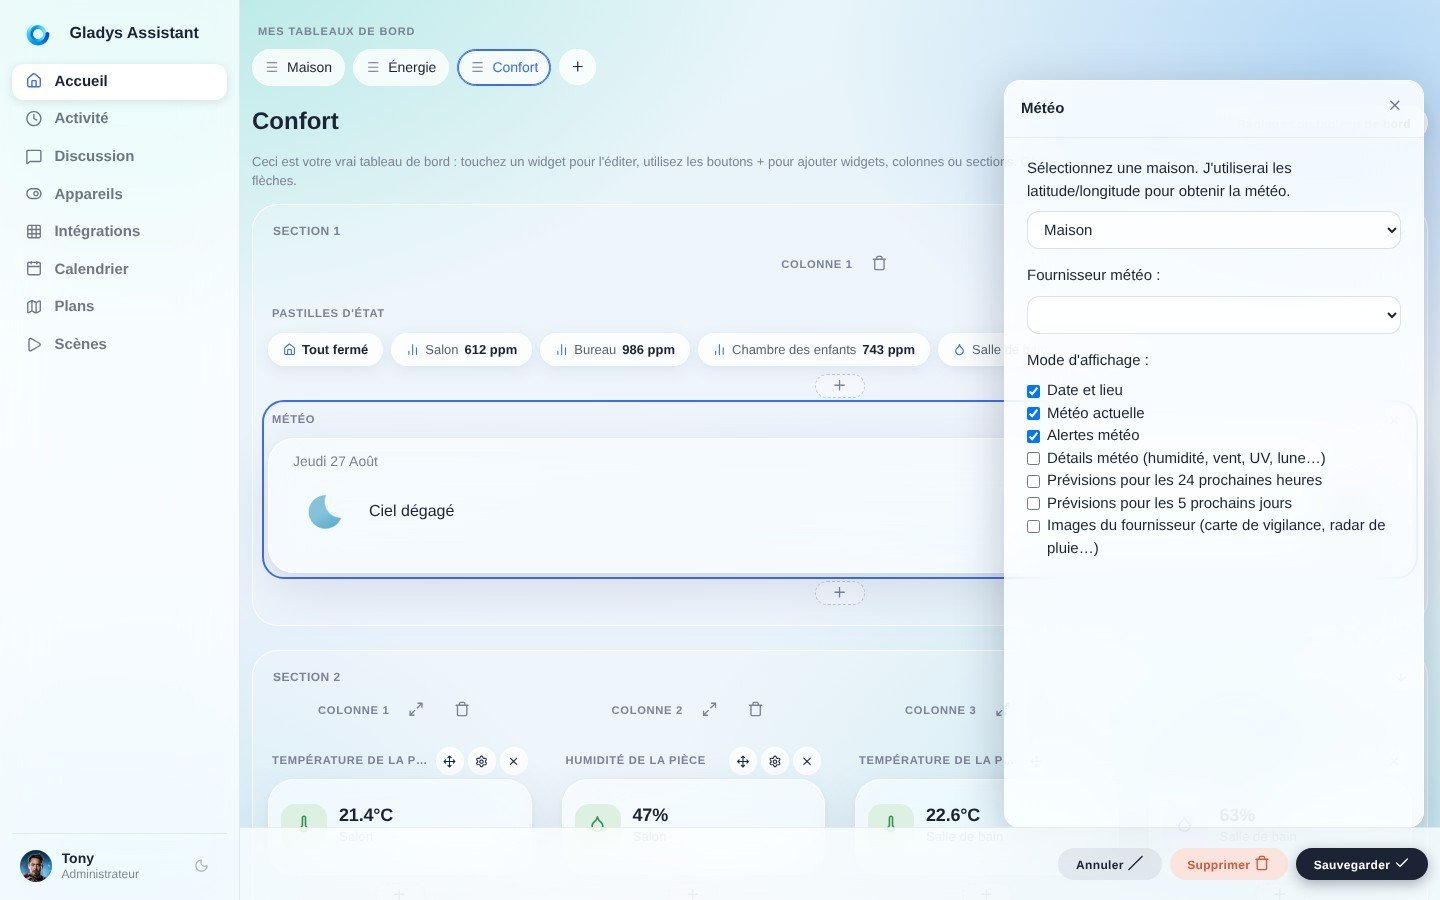Open Intégrations in the sidebar
This screenshot has height=900, width=1440.
point(119,231)
